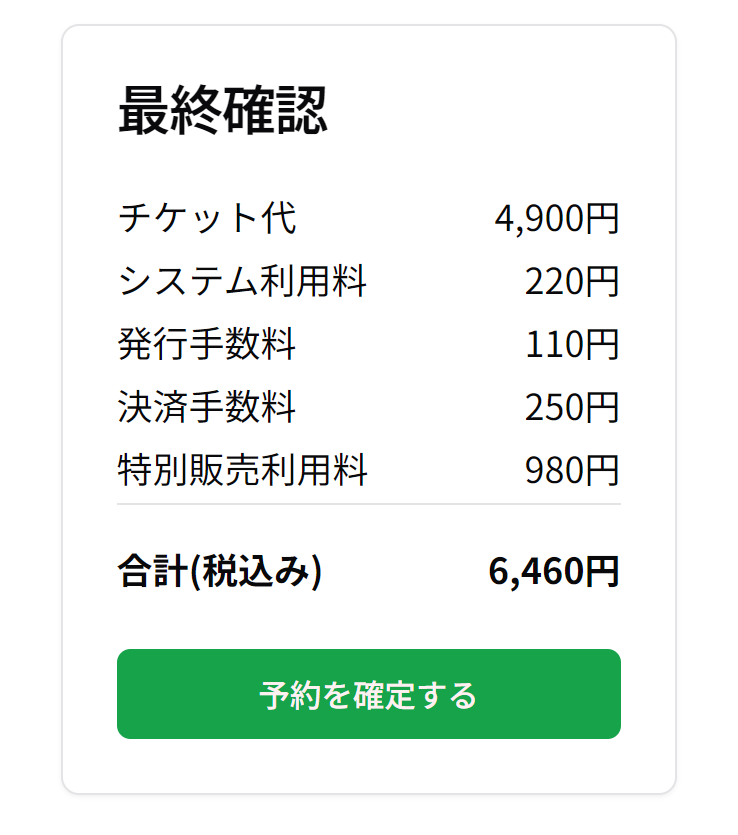
Task: Select the 110円 issuing fee amount
Action: (572, 344)
